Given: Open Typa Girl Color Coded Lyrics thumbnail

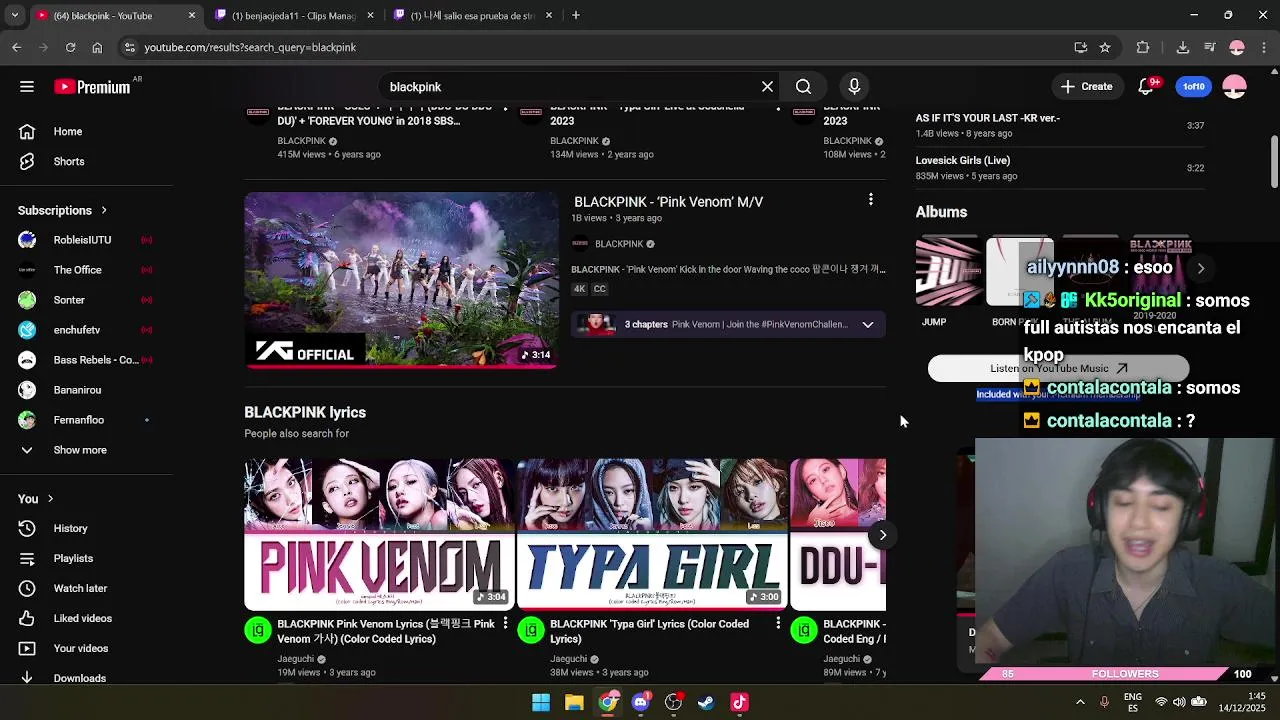Looking at the screenshot, I should tap(652, 534).
